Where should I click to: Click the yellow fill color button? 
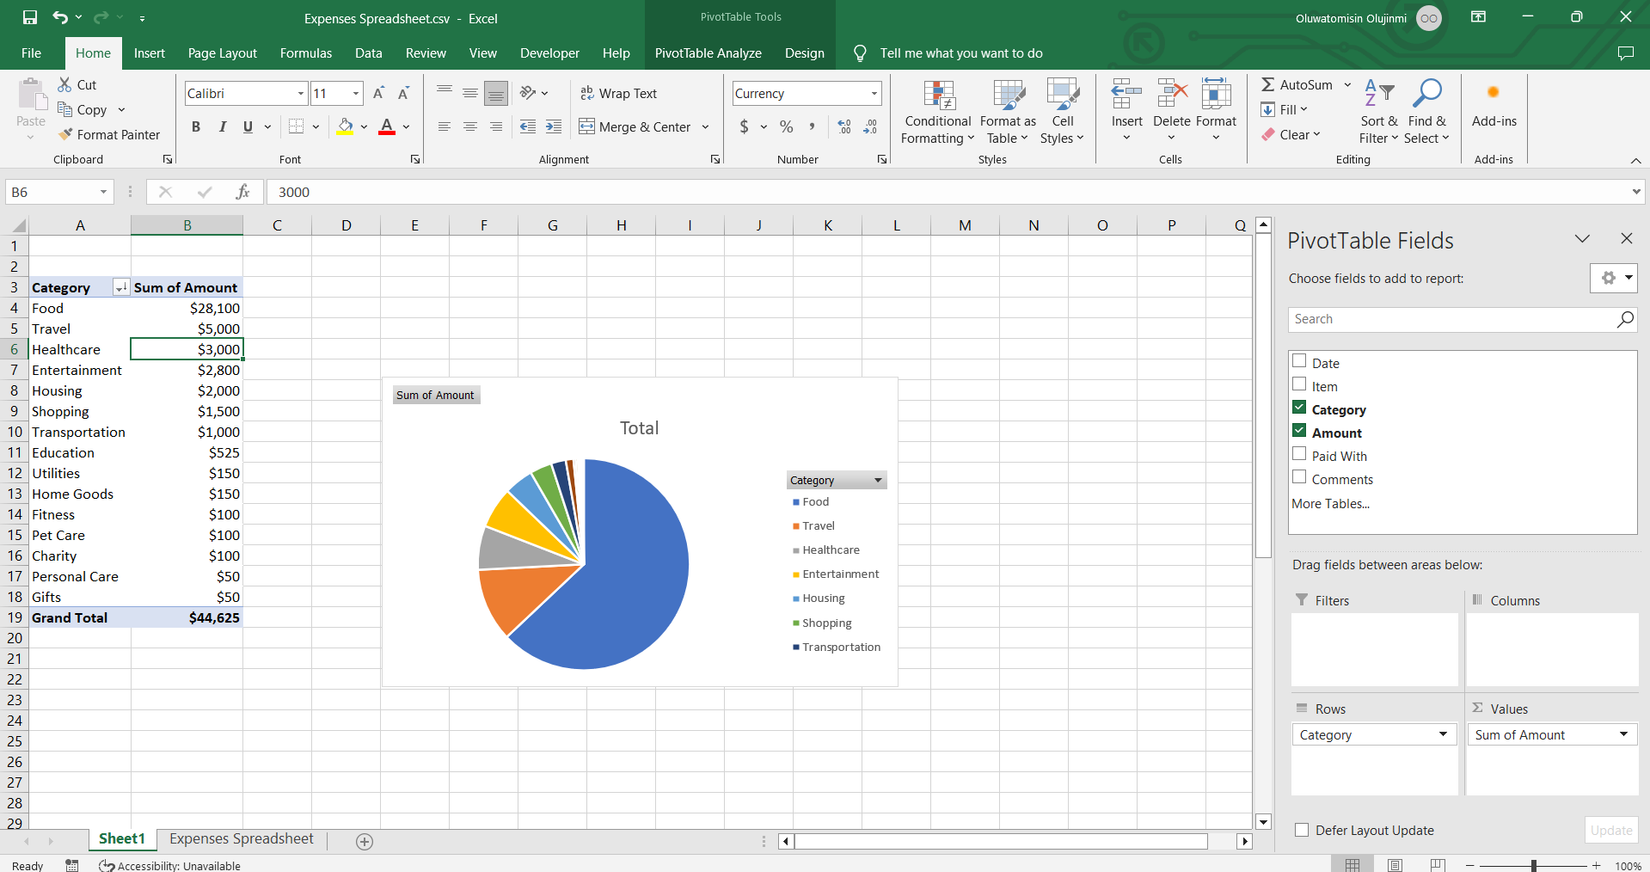coord(345,127)
